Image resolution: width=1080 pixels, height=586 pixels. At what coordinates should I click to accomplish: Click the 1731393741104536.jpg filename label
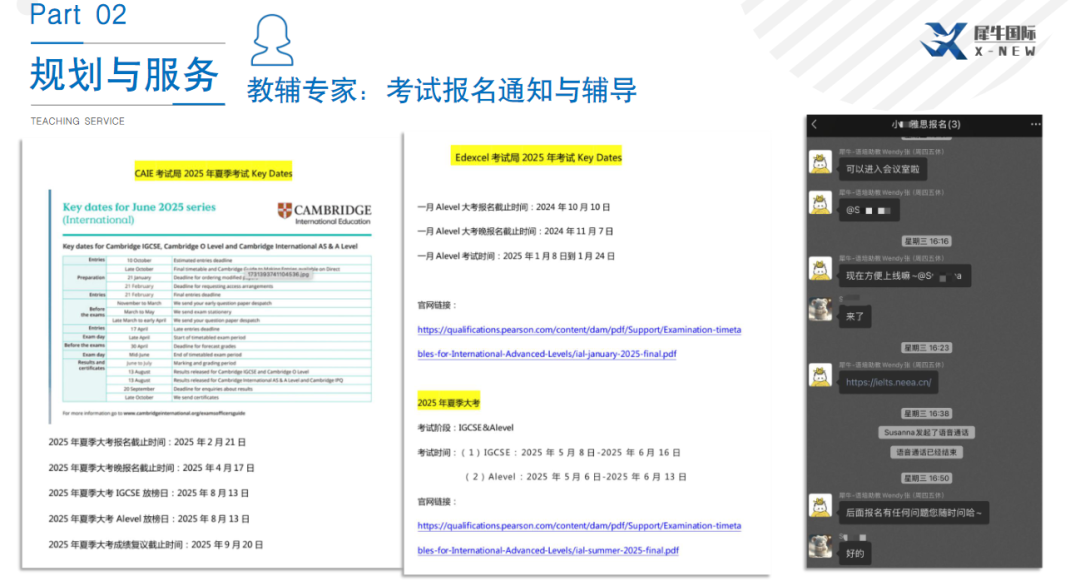(x=278, y=274)
